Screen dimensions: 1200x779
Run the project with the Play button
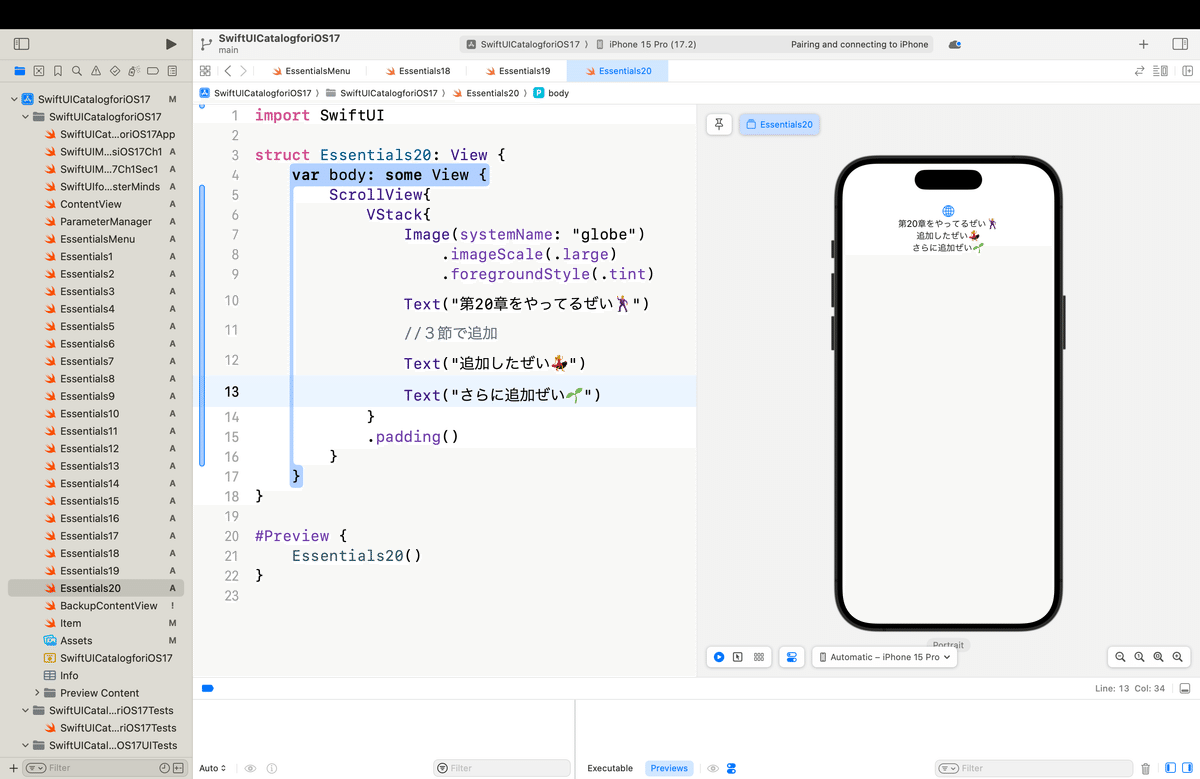pyautogui.click(x=171, y=44)
